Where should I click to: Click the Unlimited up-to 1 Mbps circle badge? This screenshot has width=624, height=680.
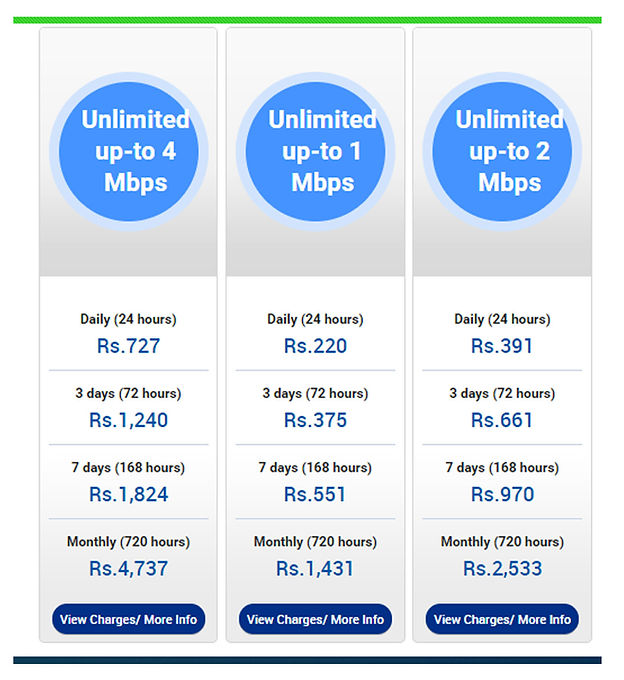click(x=315, y=152)
